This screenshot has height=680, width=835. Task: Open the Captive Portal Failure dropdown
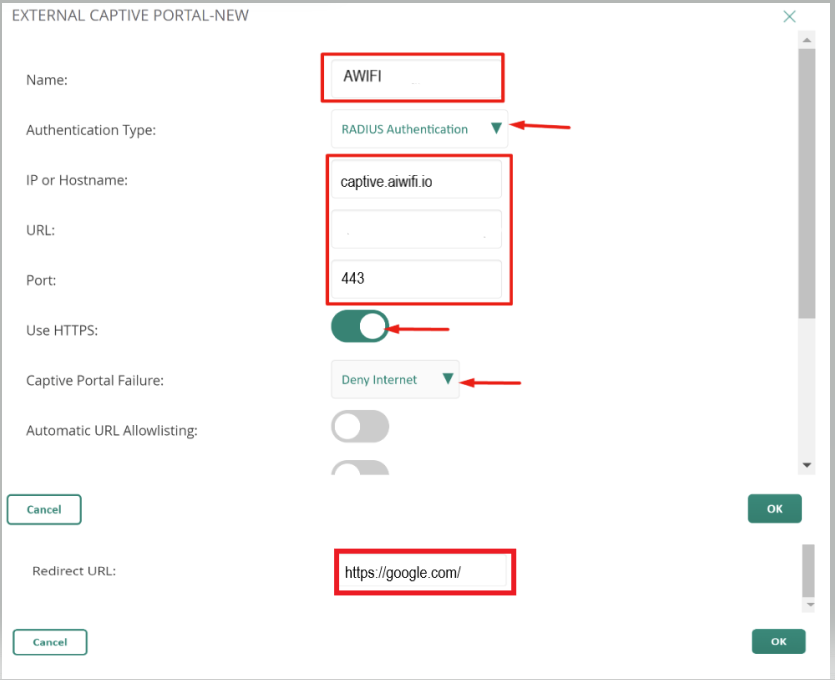point(395,380)
